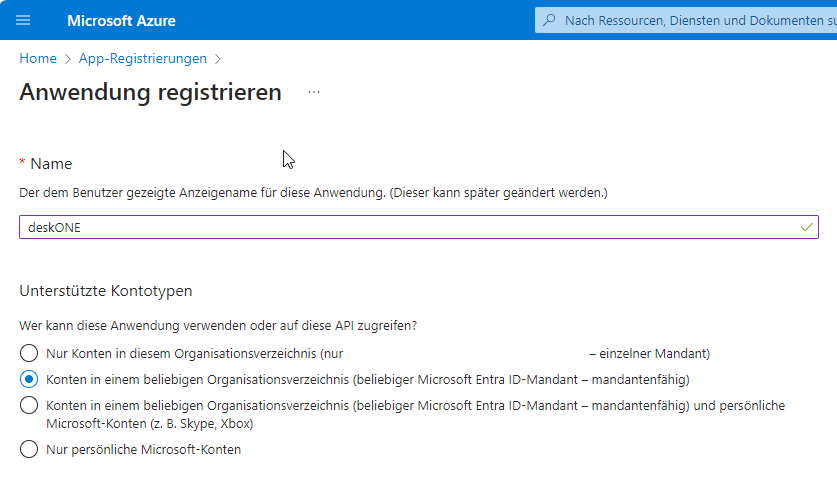The image size is (837, 479).
Task: Open the ellipsis options next to title
Action: (x=314, y=92)
